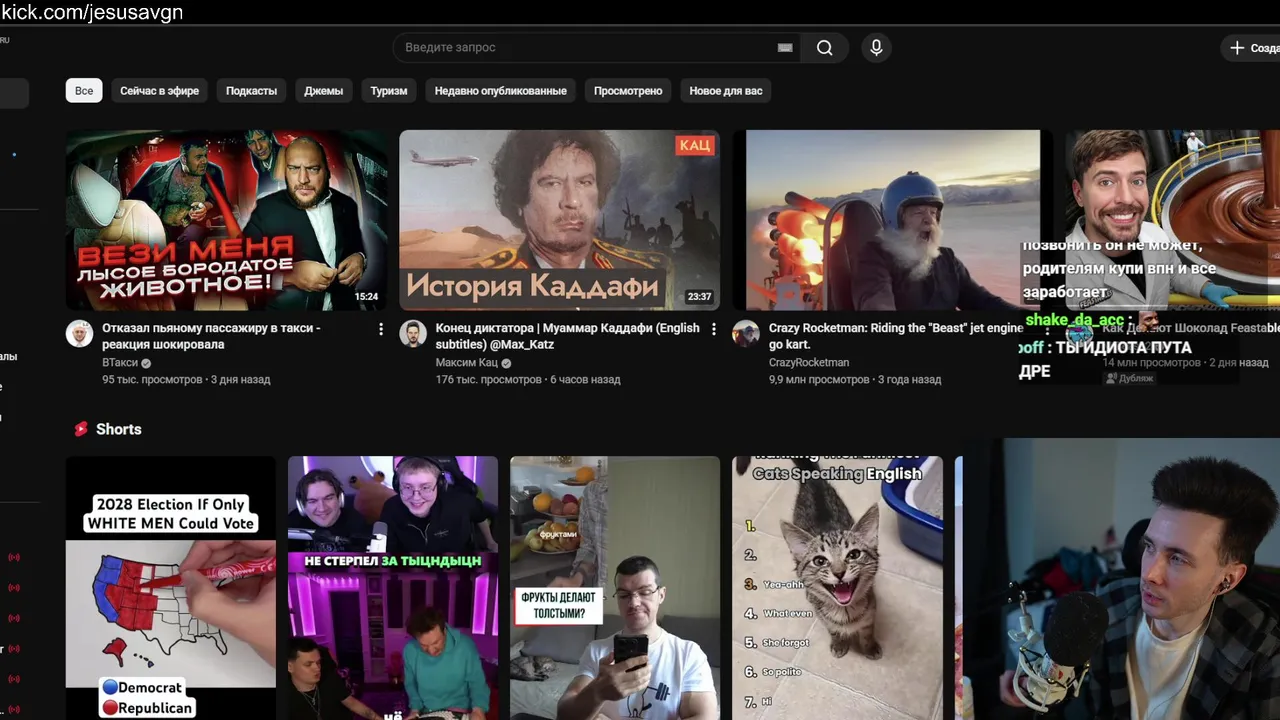Image resolution: width=1280 pixels, height=720 pixels.
Task: Open the "ВТакси" channel link
Action: [x=120, y=363]
